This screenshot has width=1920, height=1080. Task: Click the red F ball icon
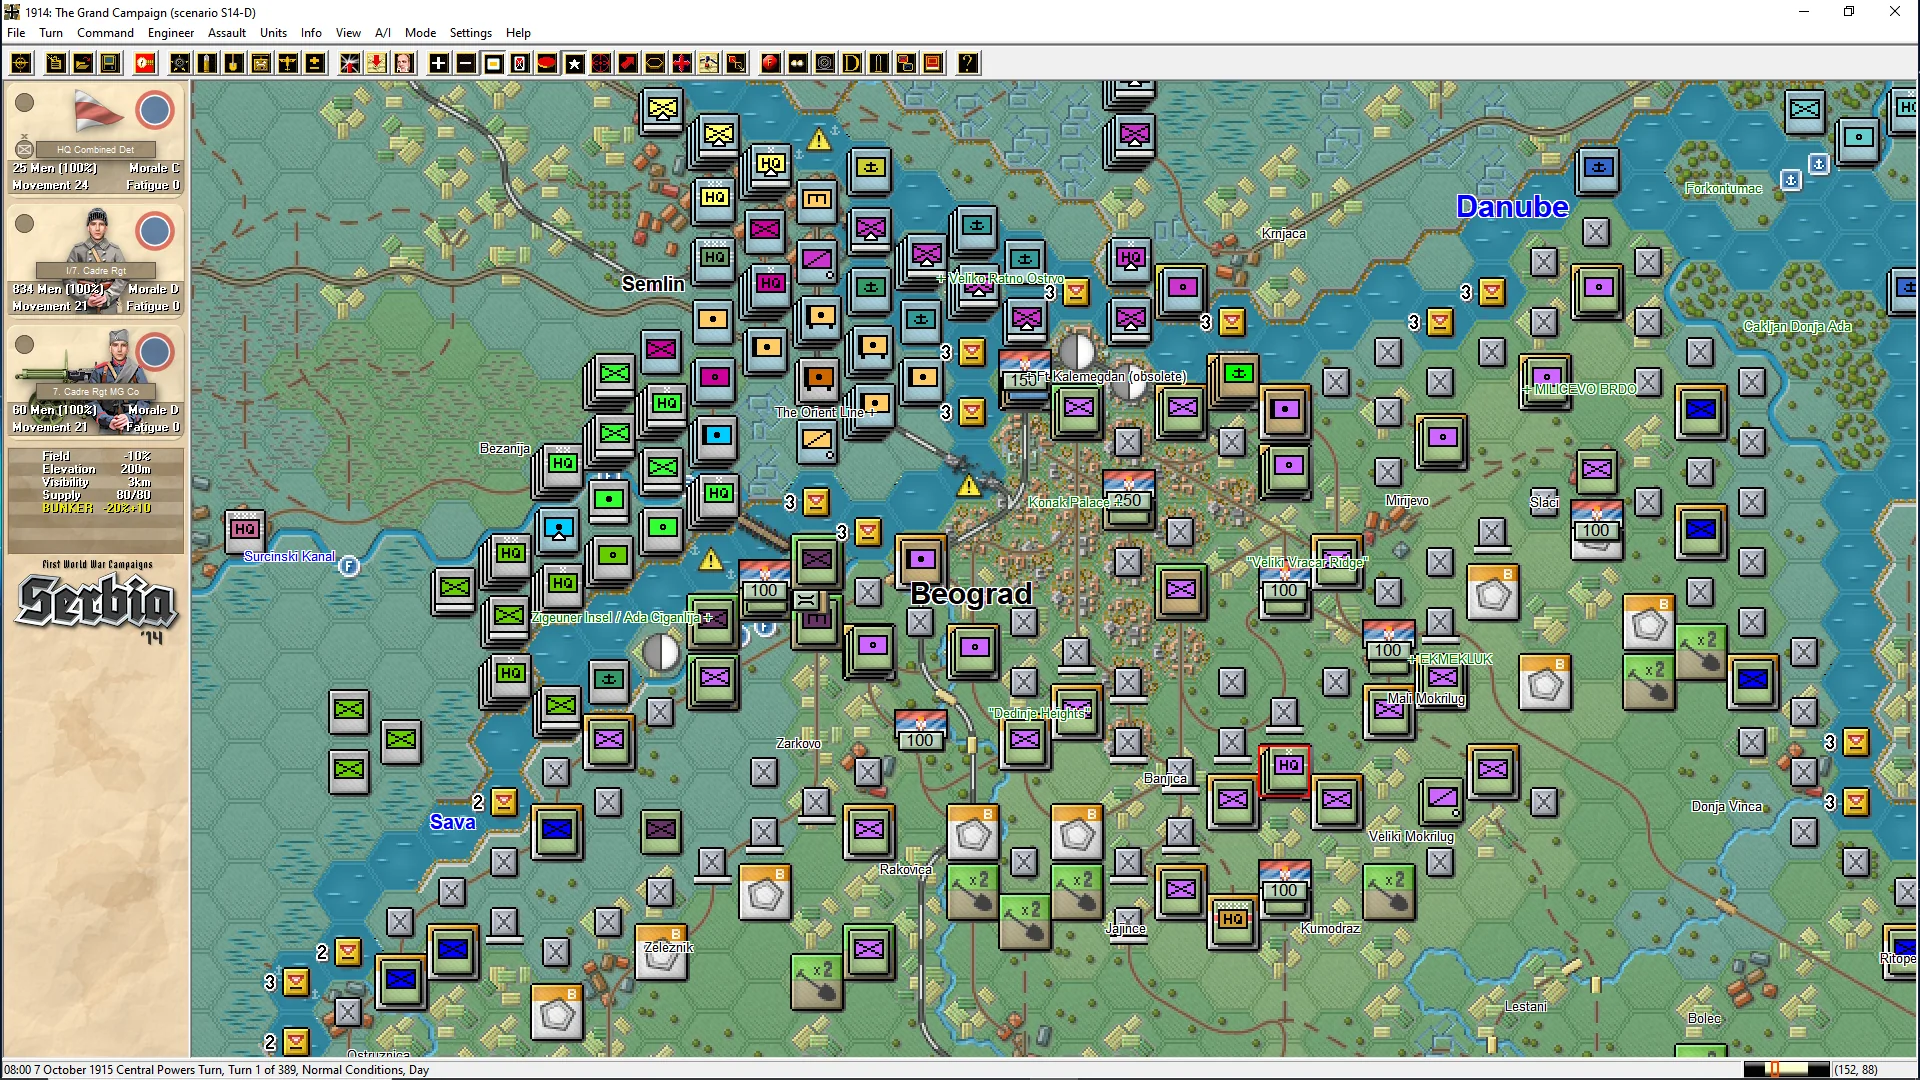[770, 64]
